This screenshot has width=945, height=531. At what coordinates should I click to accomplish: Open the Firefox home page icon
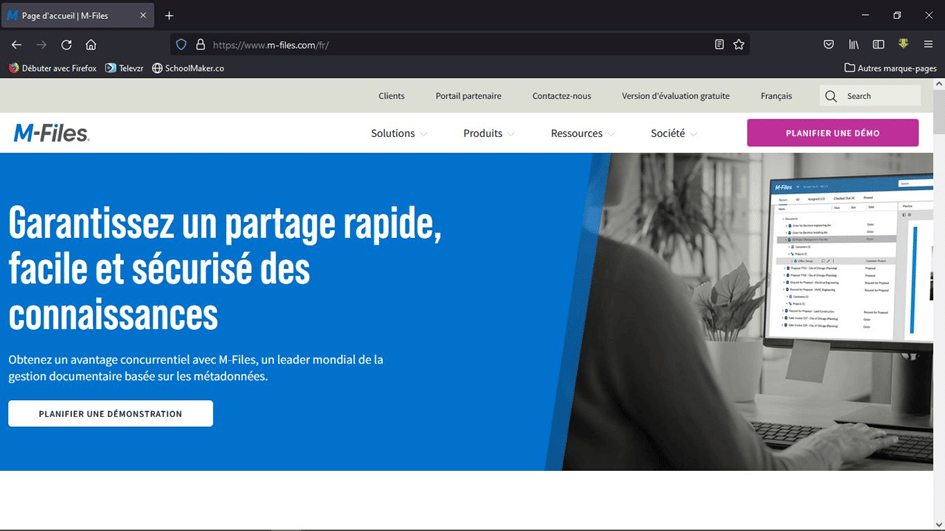coord(91,45)
